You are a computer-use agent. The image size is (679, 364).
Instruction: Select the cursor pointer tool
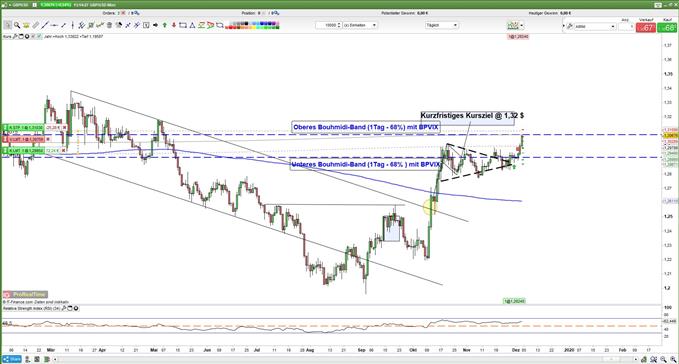8,25
